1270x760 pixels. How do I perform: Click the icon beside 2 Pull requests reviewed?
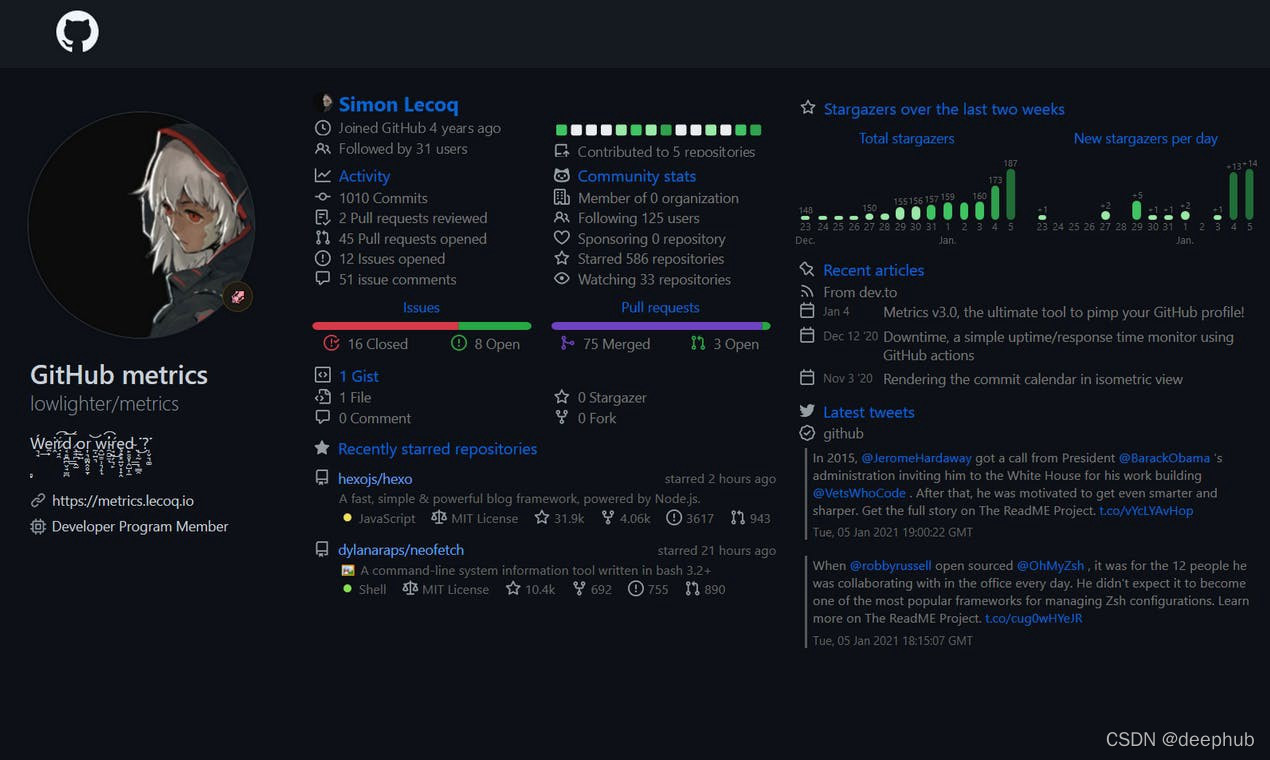(322, 218)
